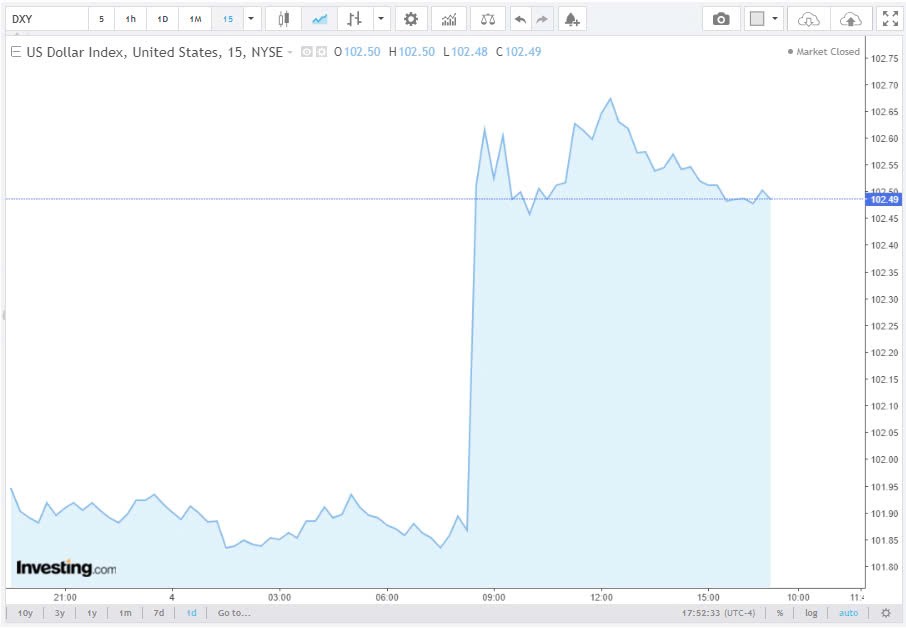
Task: Undo the last chart action
Action: click(519, 18)
